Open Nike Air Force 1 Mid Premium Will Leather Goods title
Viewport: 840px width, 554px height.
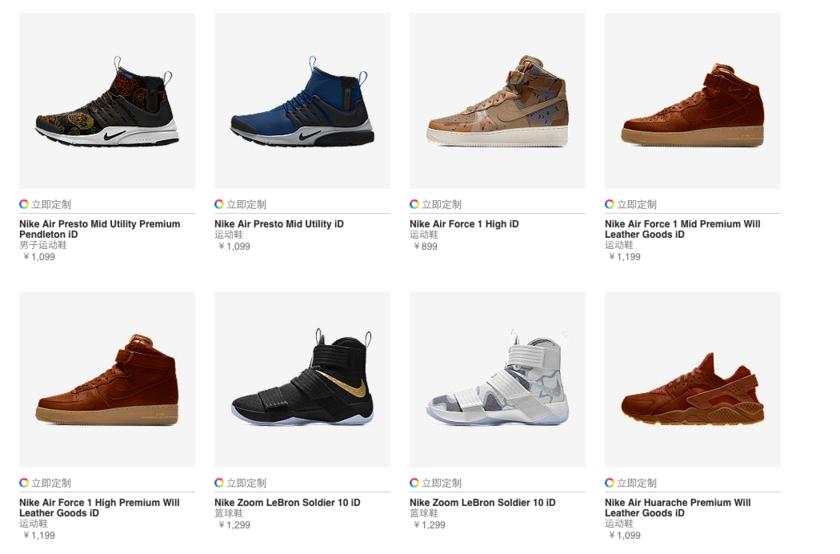(x=682, y=229)
